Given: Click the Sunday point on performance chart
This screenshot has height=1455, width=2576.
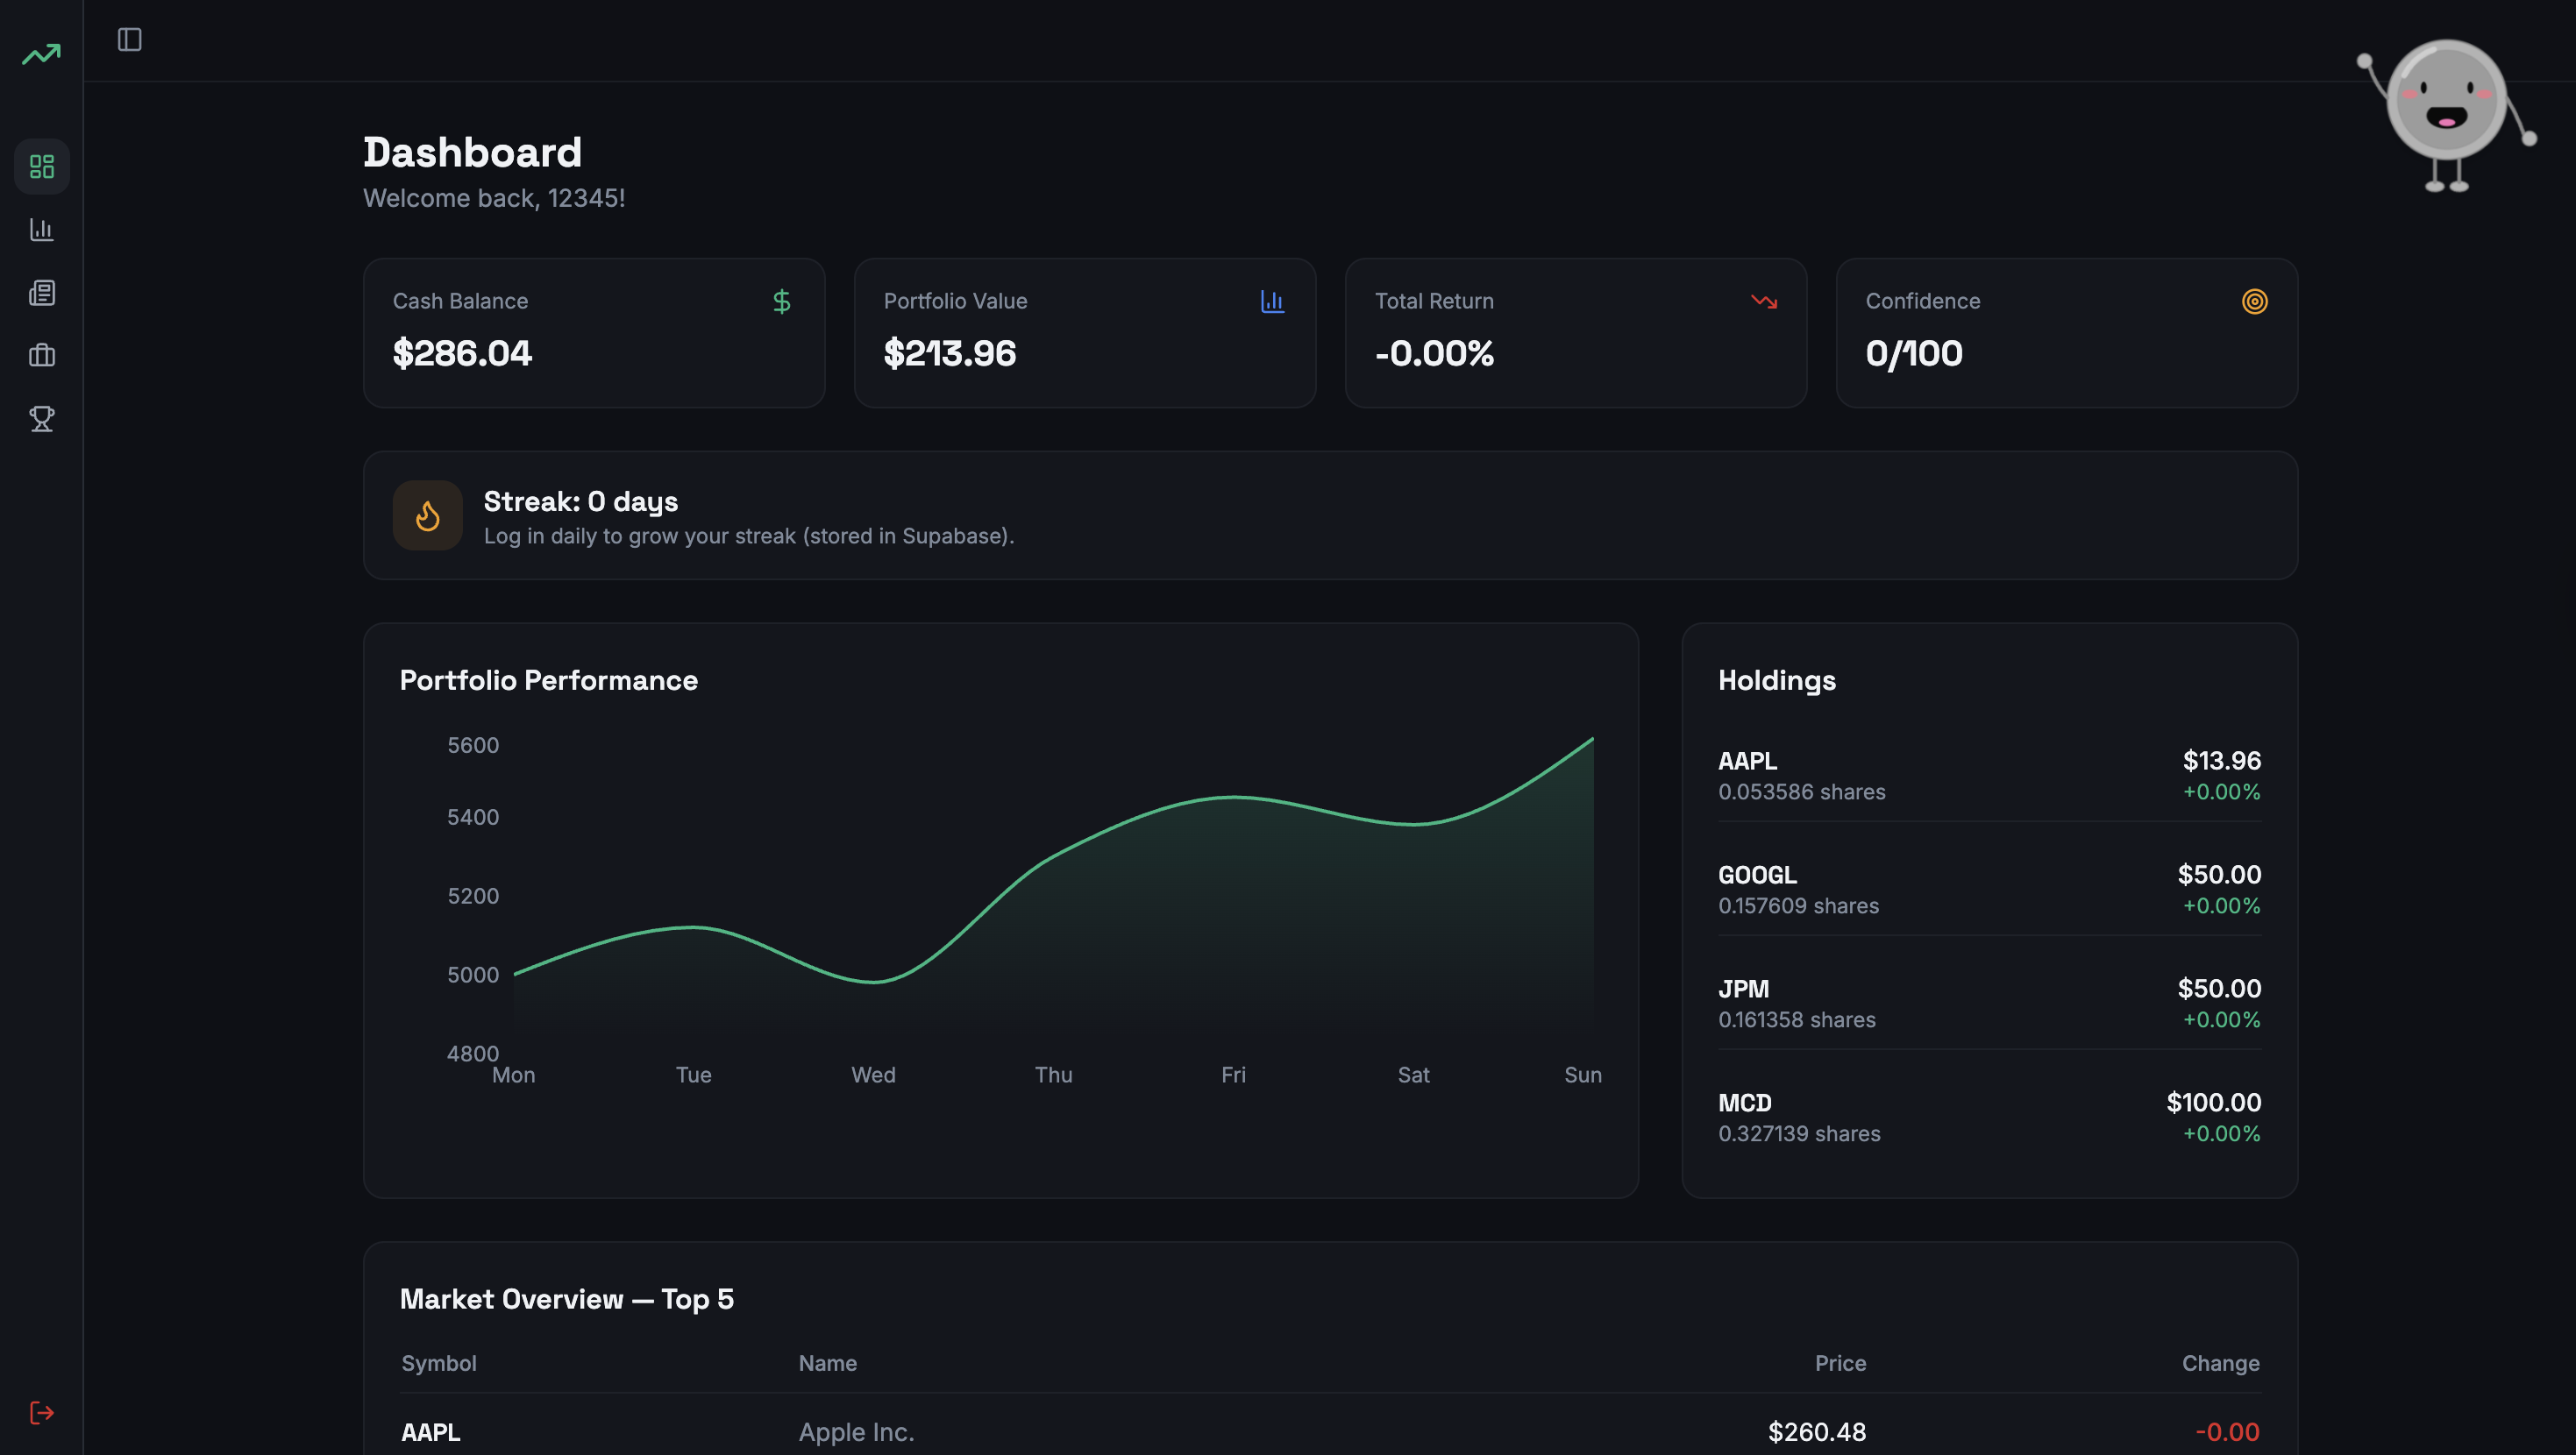Looking at the screenshot, I should (x=1592, y=739).
